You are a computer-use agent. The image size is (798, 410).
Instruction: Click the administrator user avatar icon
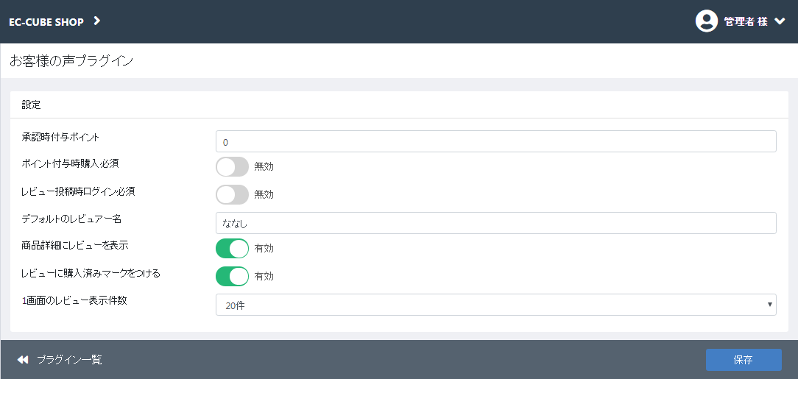click(706, 21)
